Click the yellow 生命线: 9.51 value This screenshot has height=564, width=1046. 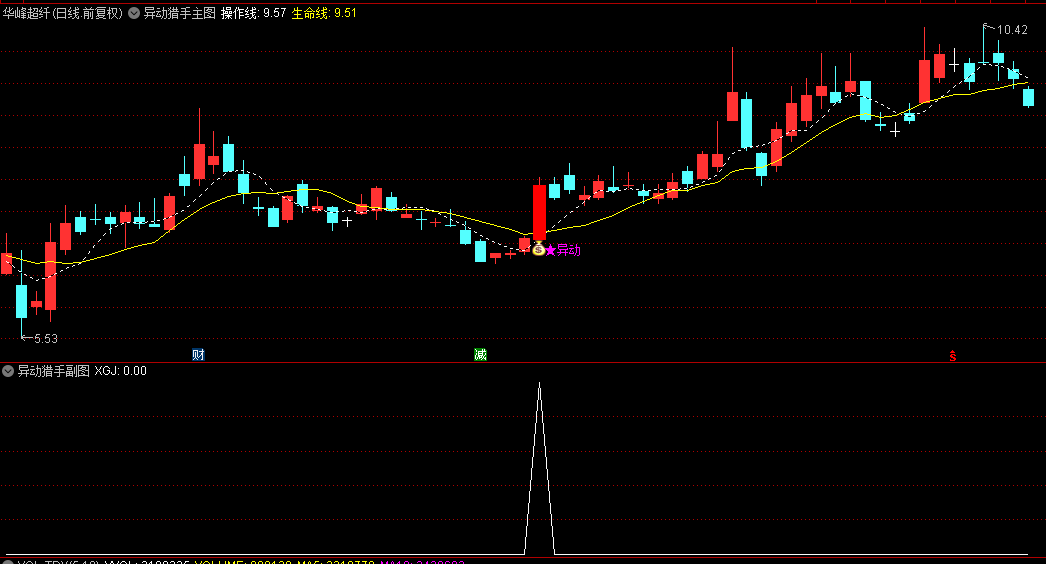[324, 13]
